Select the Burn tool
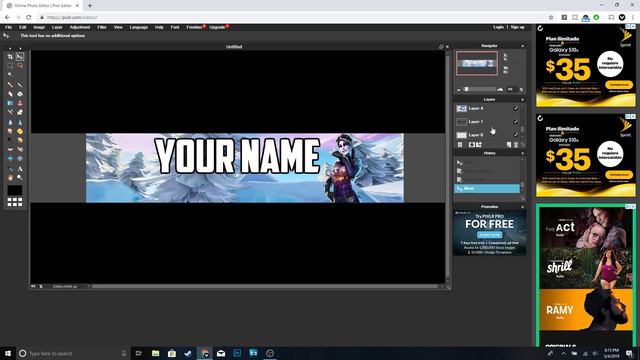 (20, 140)
